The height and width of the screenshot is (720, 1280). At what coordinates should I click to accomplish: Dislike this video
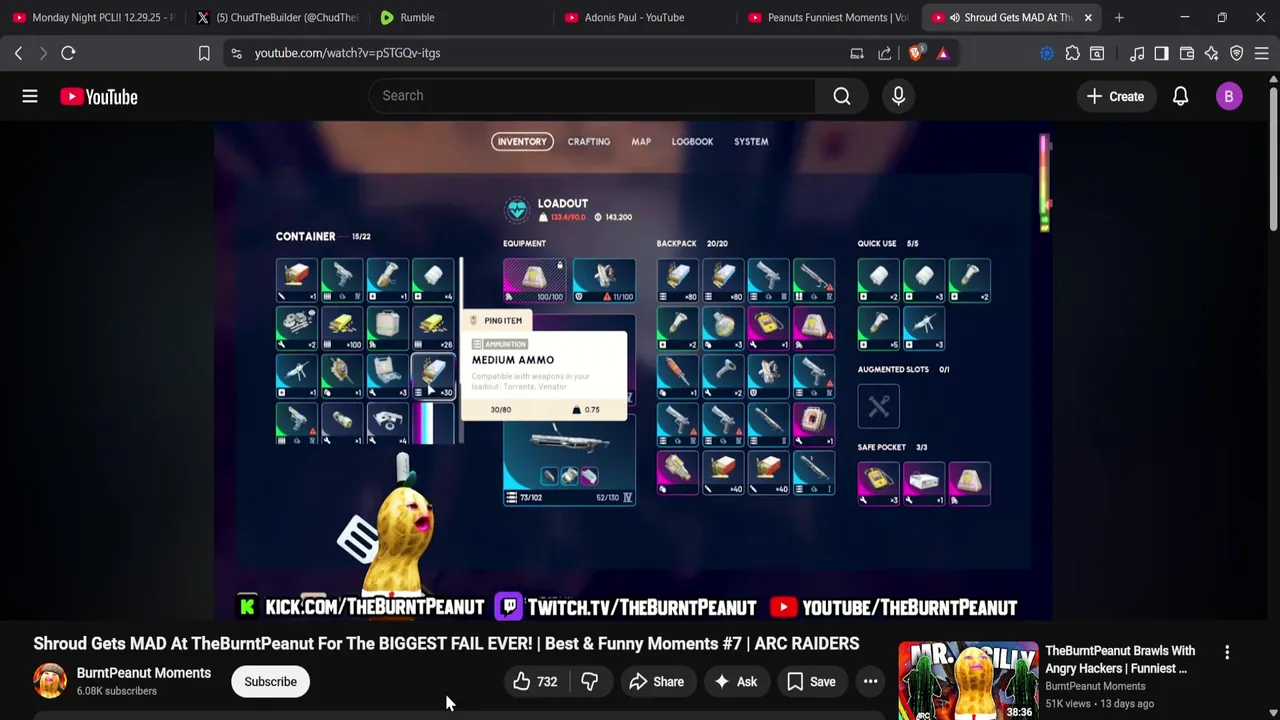[589, 682]
